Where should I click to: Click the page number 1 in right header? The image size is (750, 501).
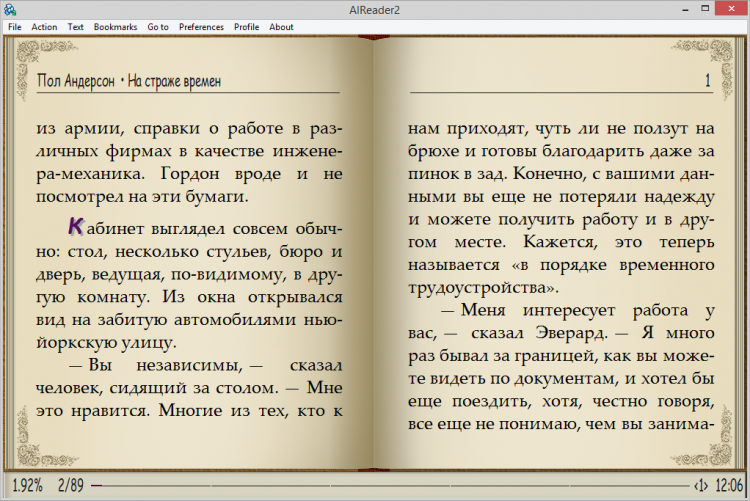[x=707, y=80]
